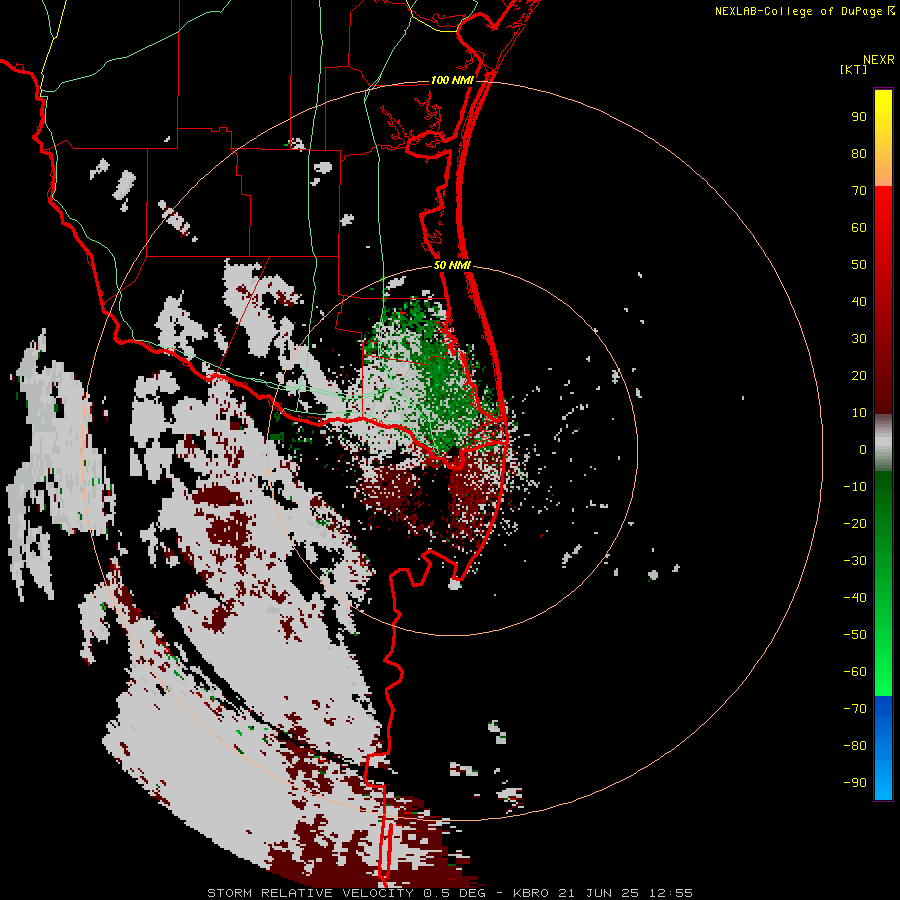
Task: Click the 20 value on the velocity scale
Action: coord(859,376)
